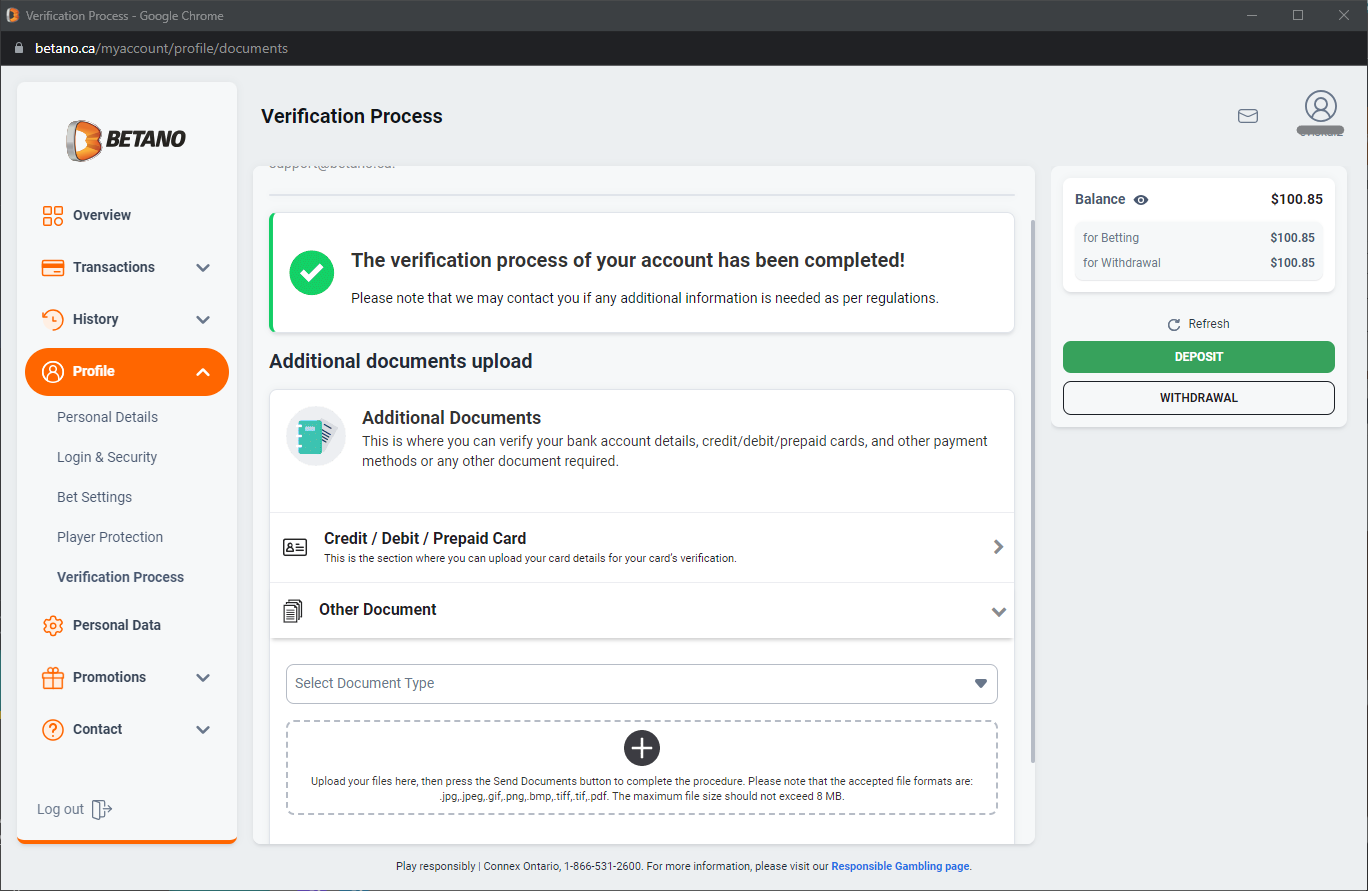
Task: Expand the Contact menu chevron
Action: 203,729
